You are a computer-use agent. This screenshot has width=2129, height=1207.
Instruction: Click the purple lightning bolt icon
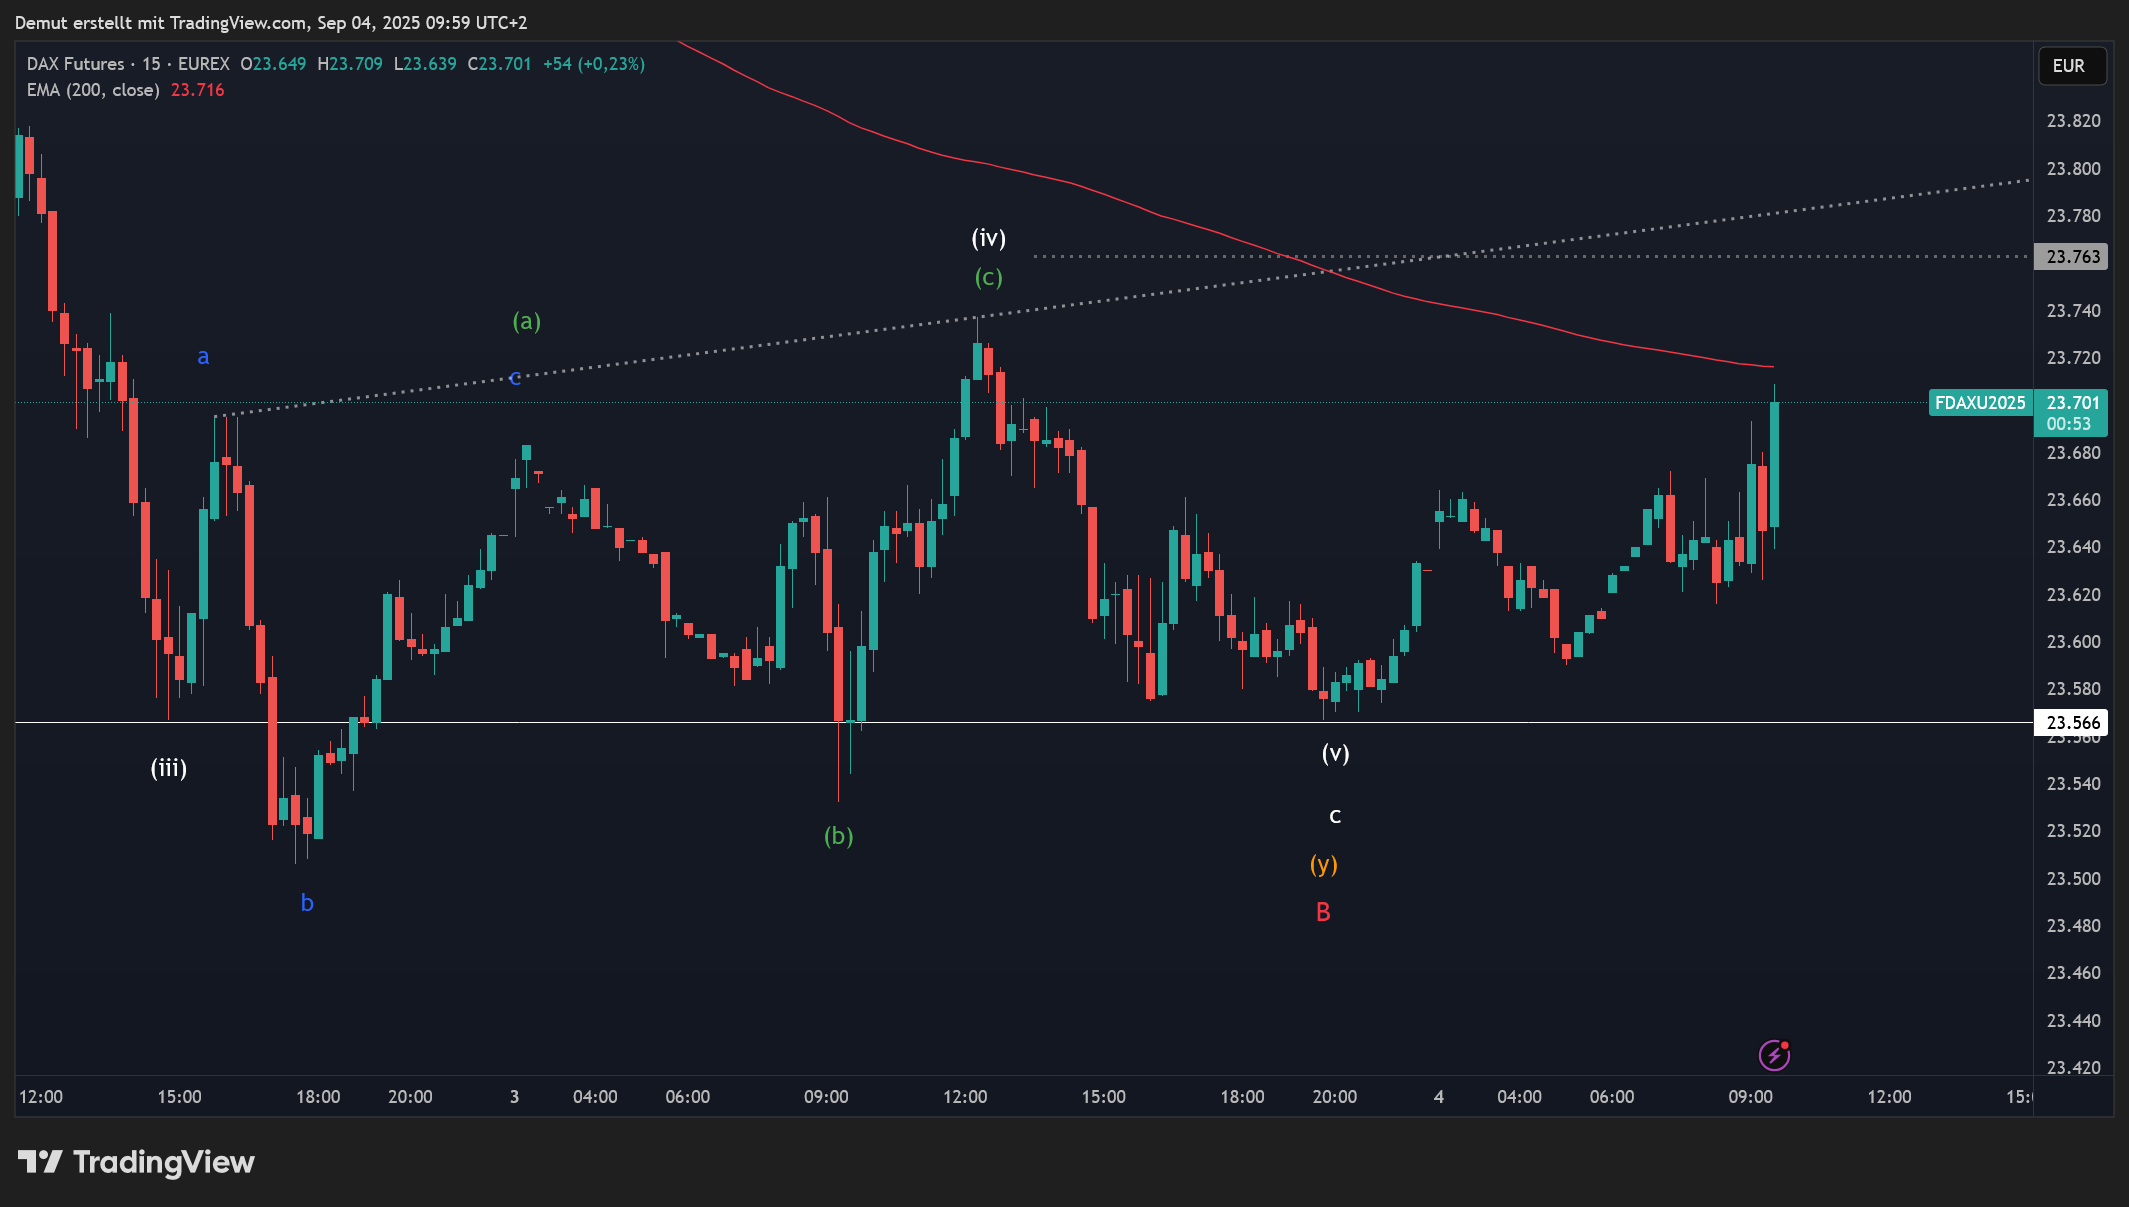pos(1773,1055)
